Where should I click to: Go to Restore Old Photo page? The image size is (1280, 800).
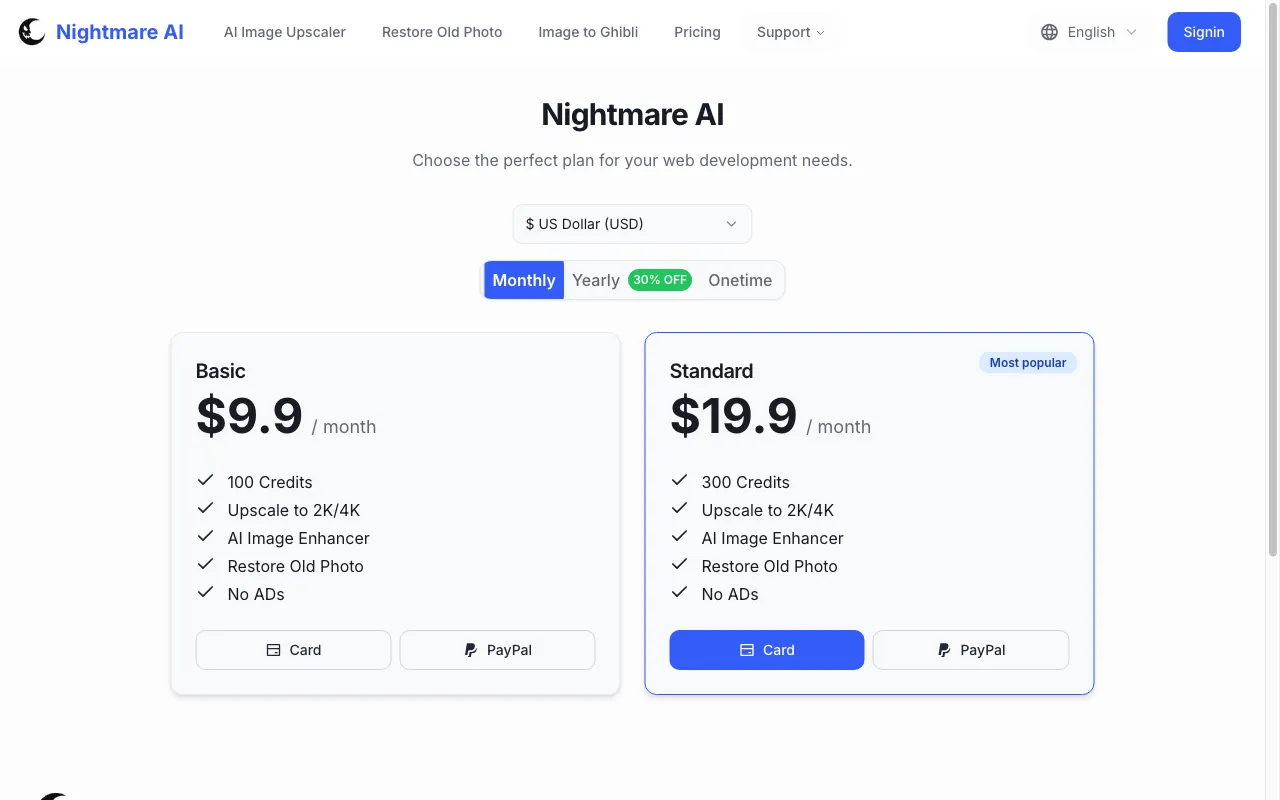442,32
